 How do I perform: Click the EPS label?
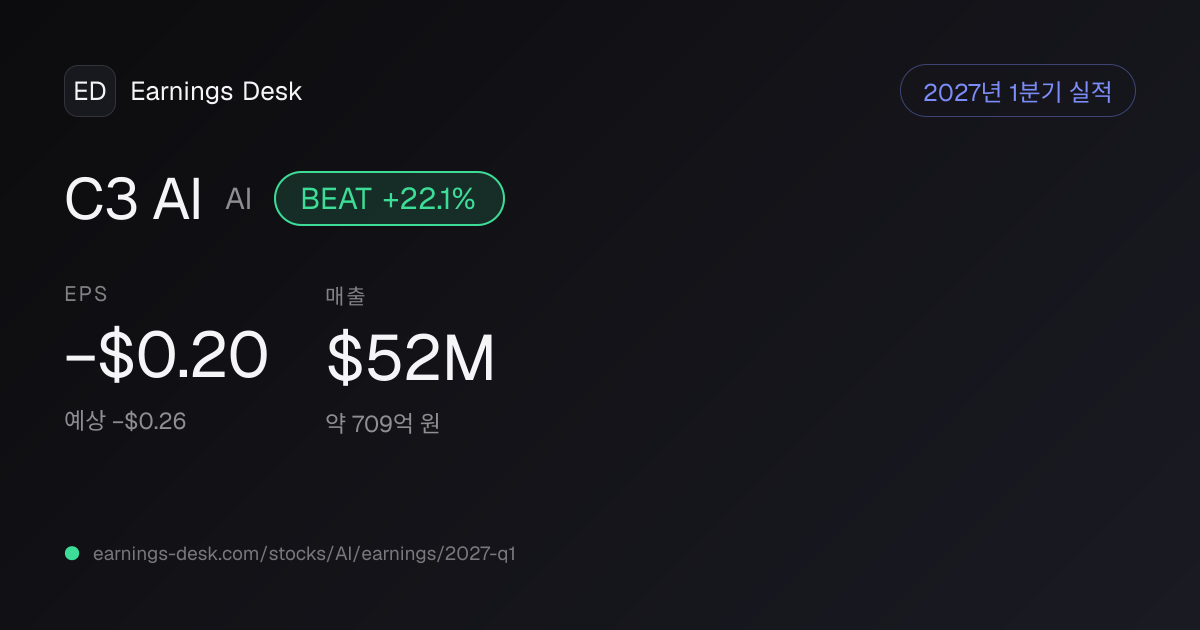tap(86, 294)
